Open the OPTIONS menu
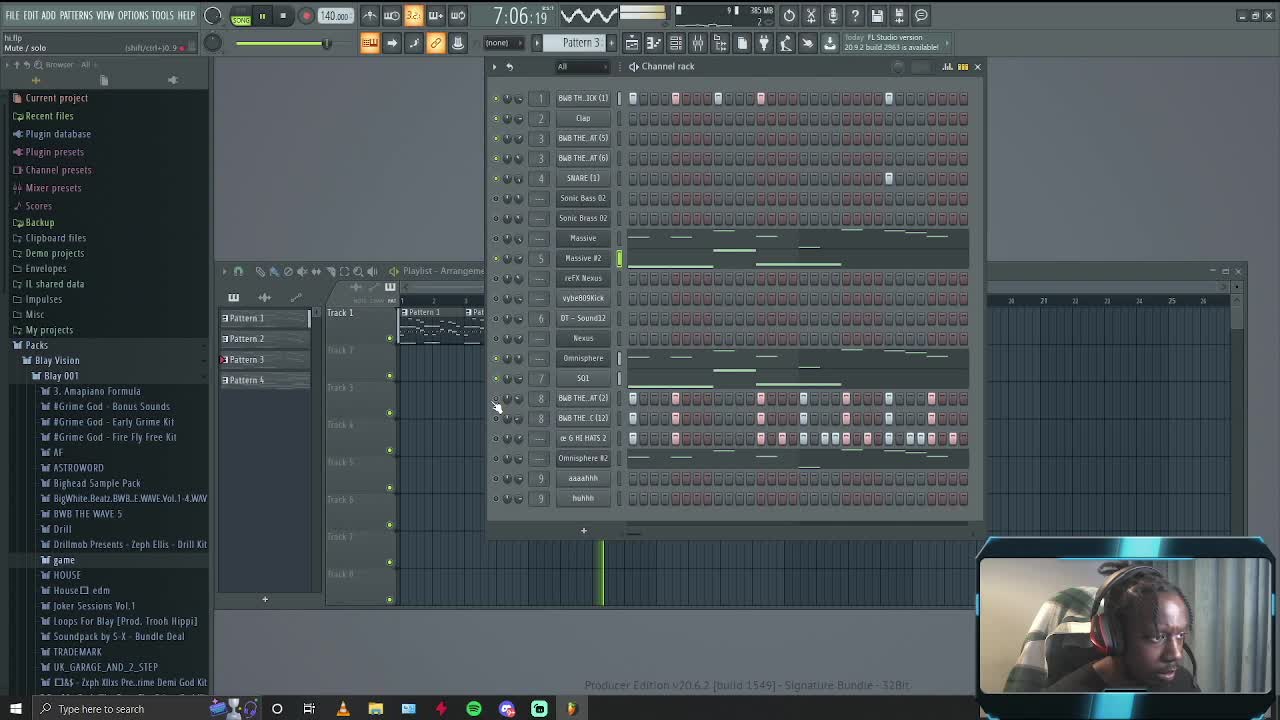 [132, 15]
